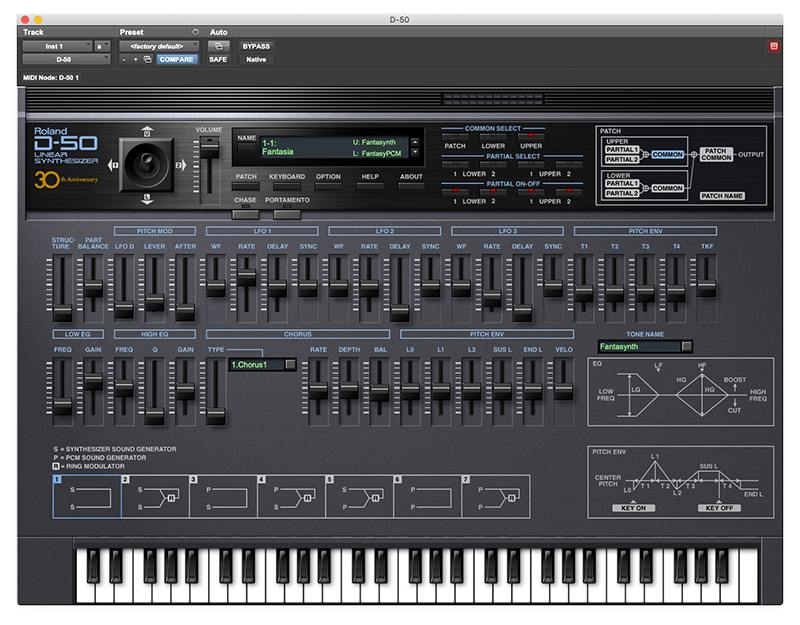Select Partial Select Upper 2 button

568,165
